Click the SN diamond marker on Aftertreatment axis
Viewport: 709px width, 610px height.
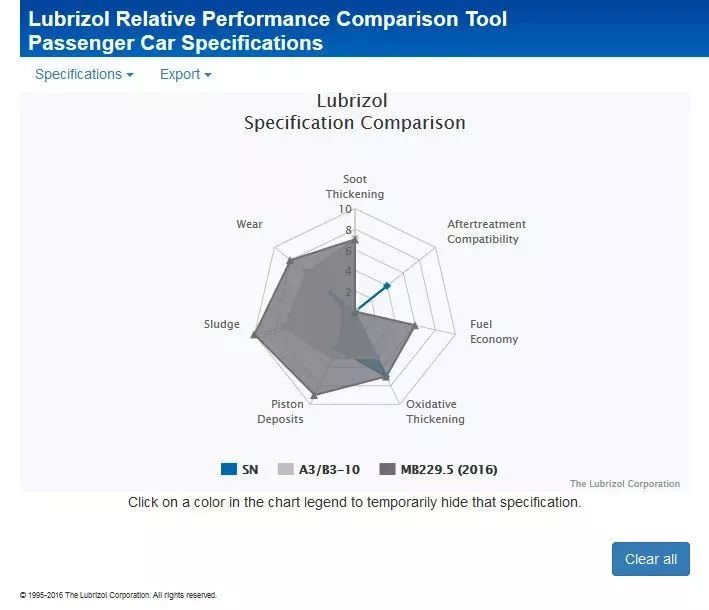(386, 286)
